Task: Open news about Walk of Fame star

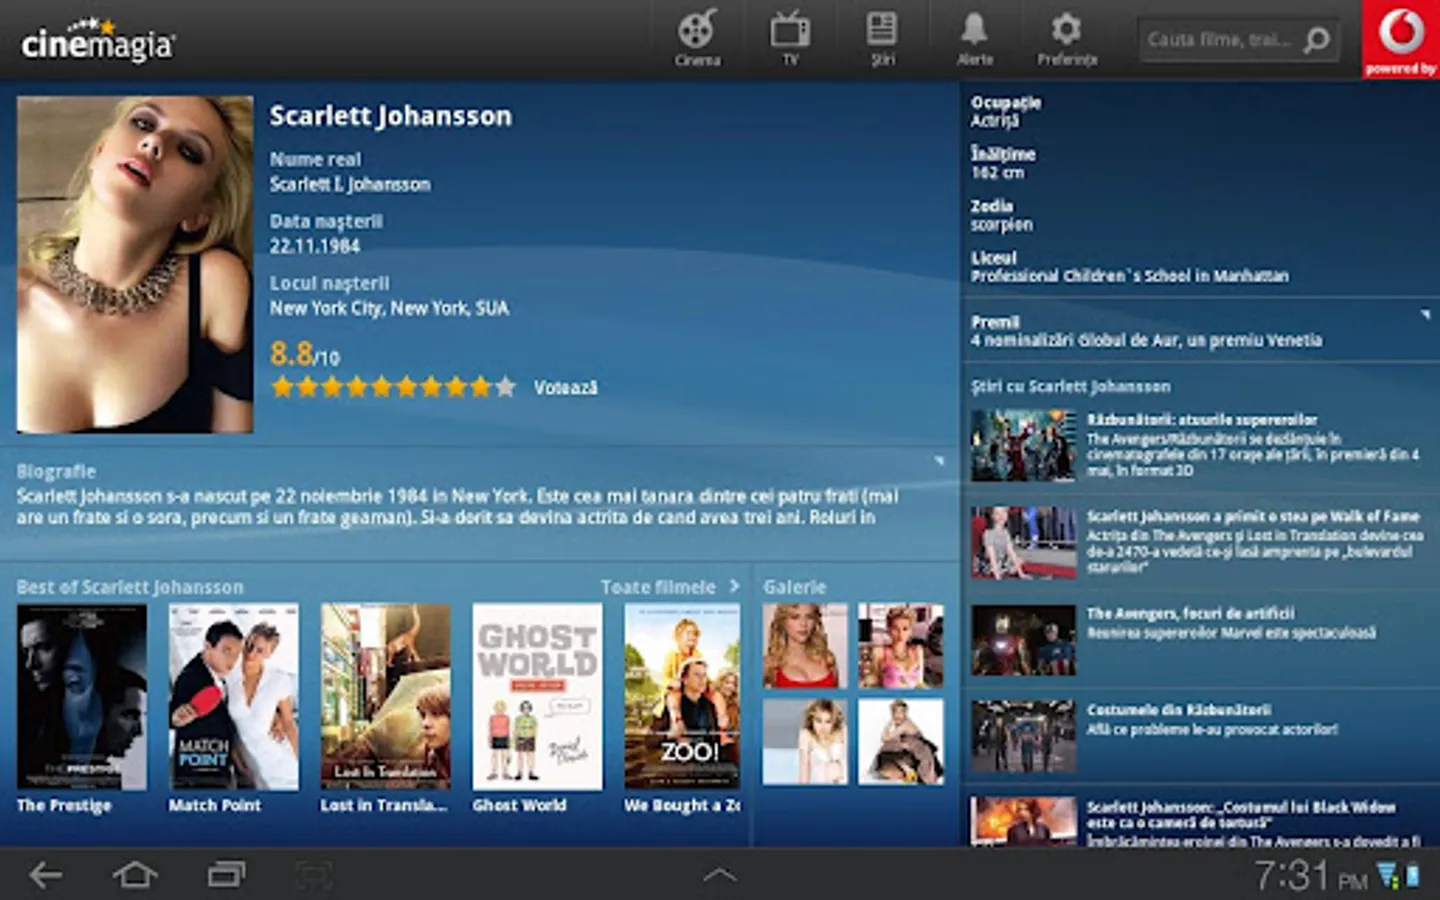Action: tap(1201, 541)
